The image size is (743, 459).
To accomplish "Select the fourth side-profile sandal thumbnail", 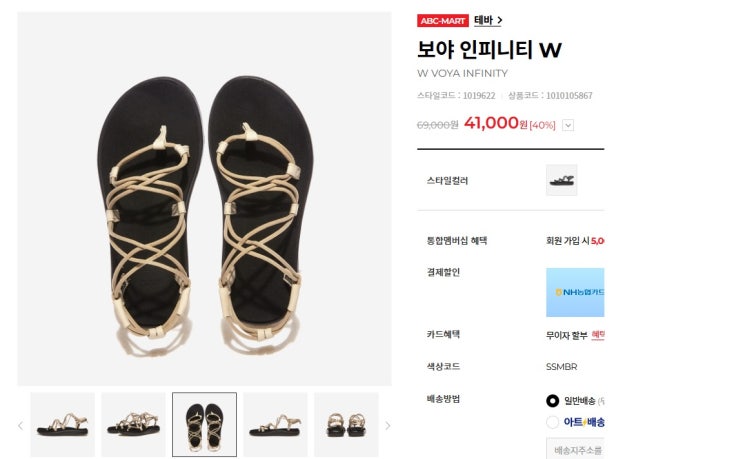I will click(x=275, y=425).
